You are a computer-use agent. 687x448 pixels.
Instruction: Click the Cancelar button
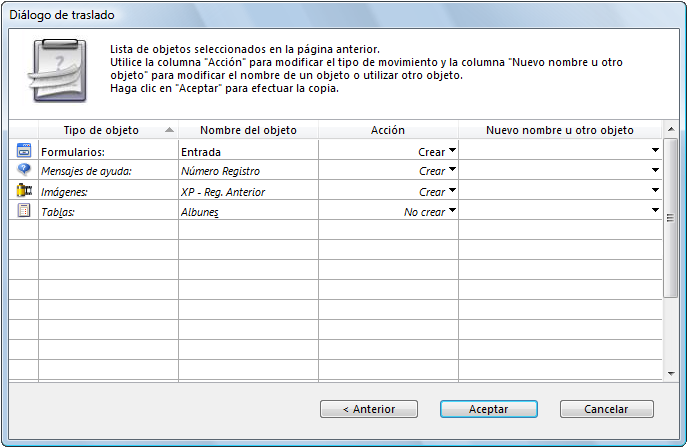point(606,409)
